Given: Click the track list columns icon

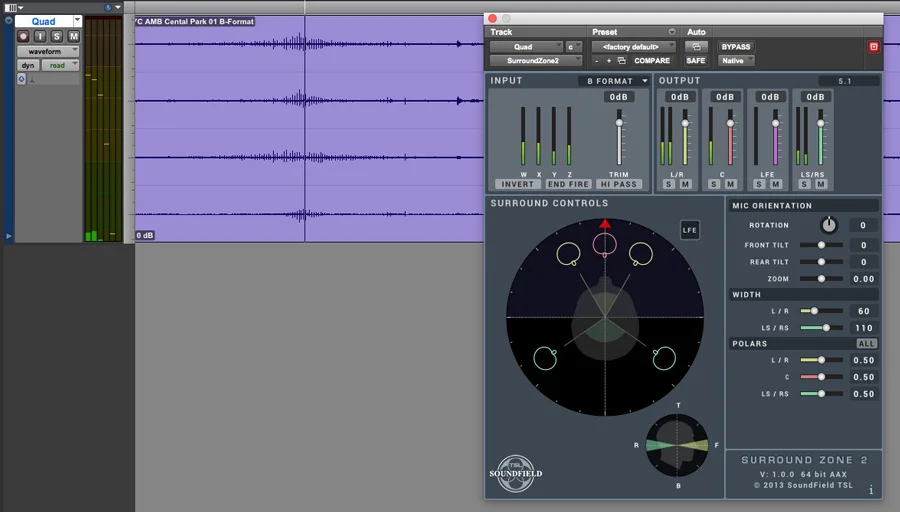Looking at the screenshot, I should click(x=10, y=7).
